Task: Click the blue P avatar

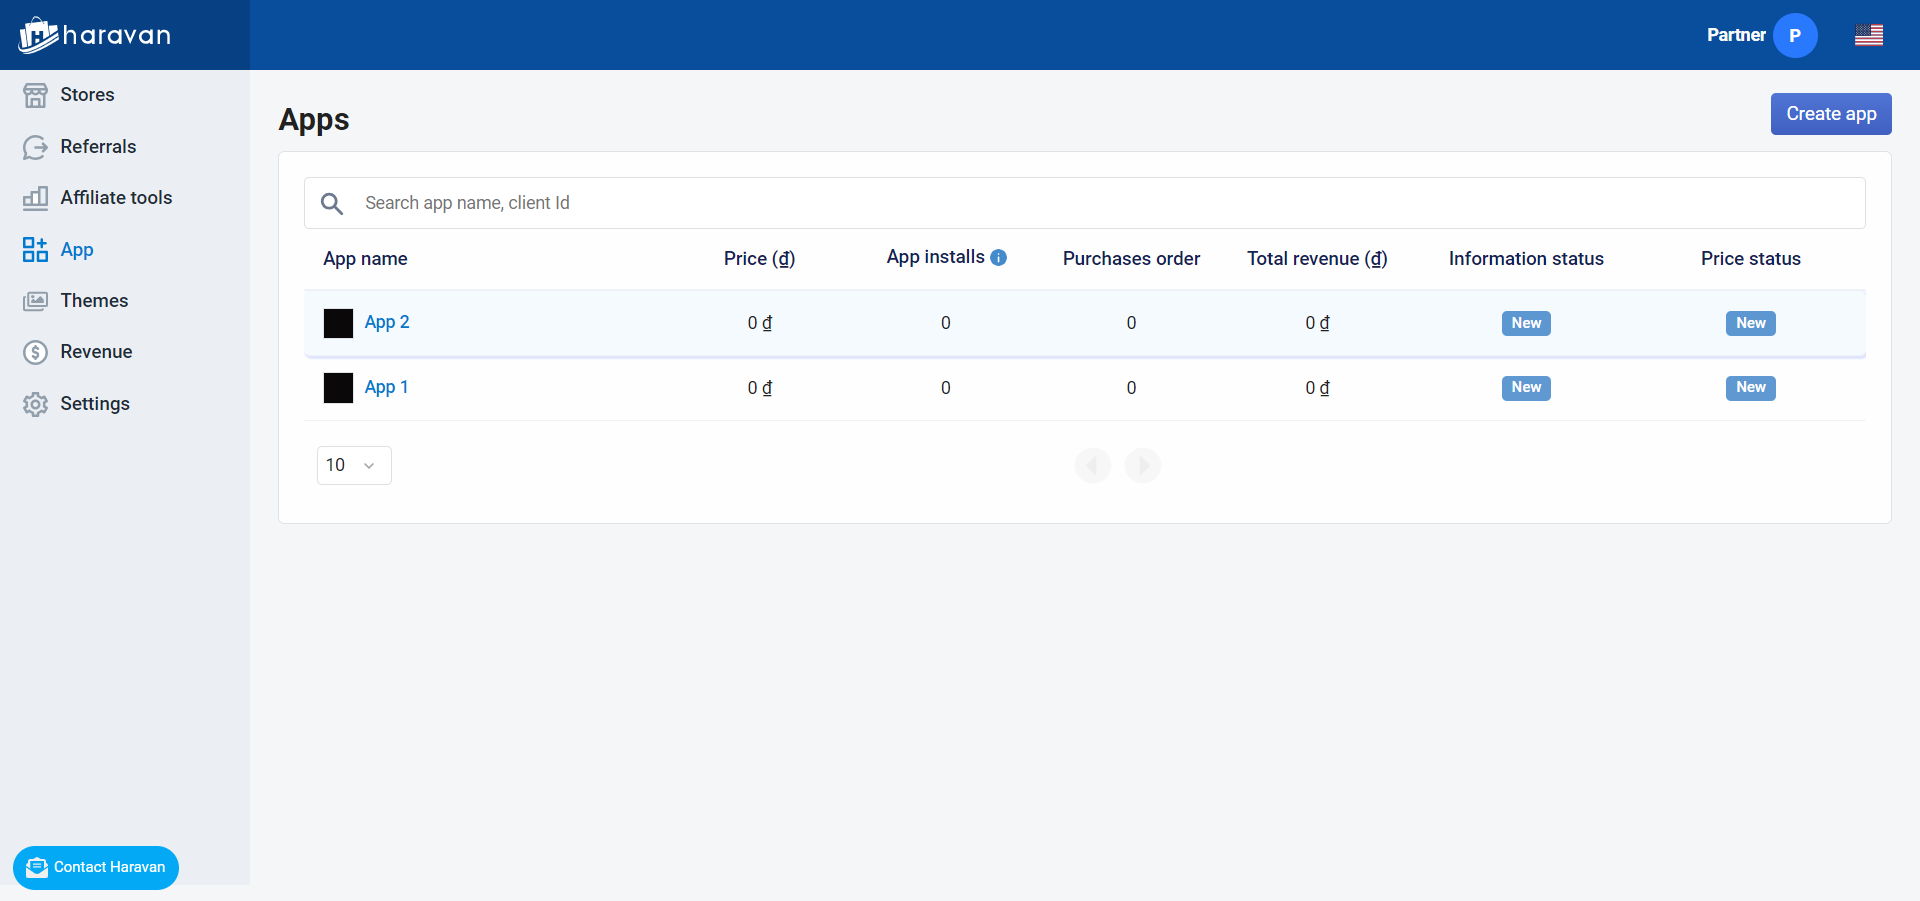Action: click(1795, 36)
